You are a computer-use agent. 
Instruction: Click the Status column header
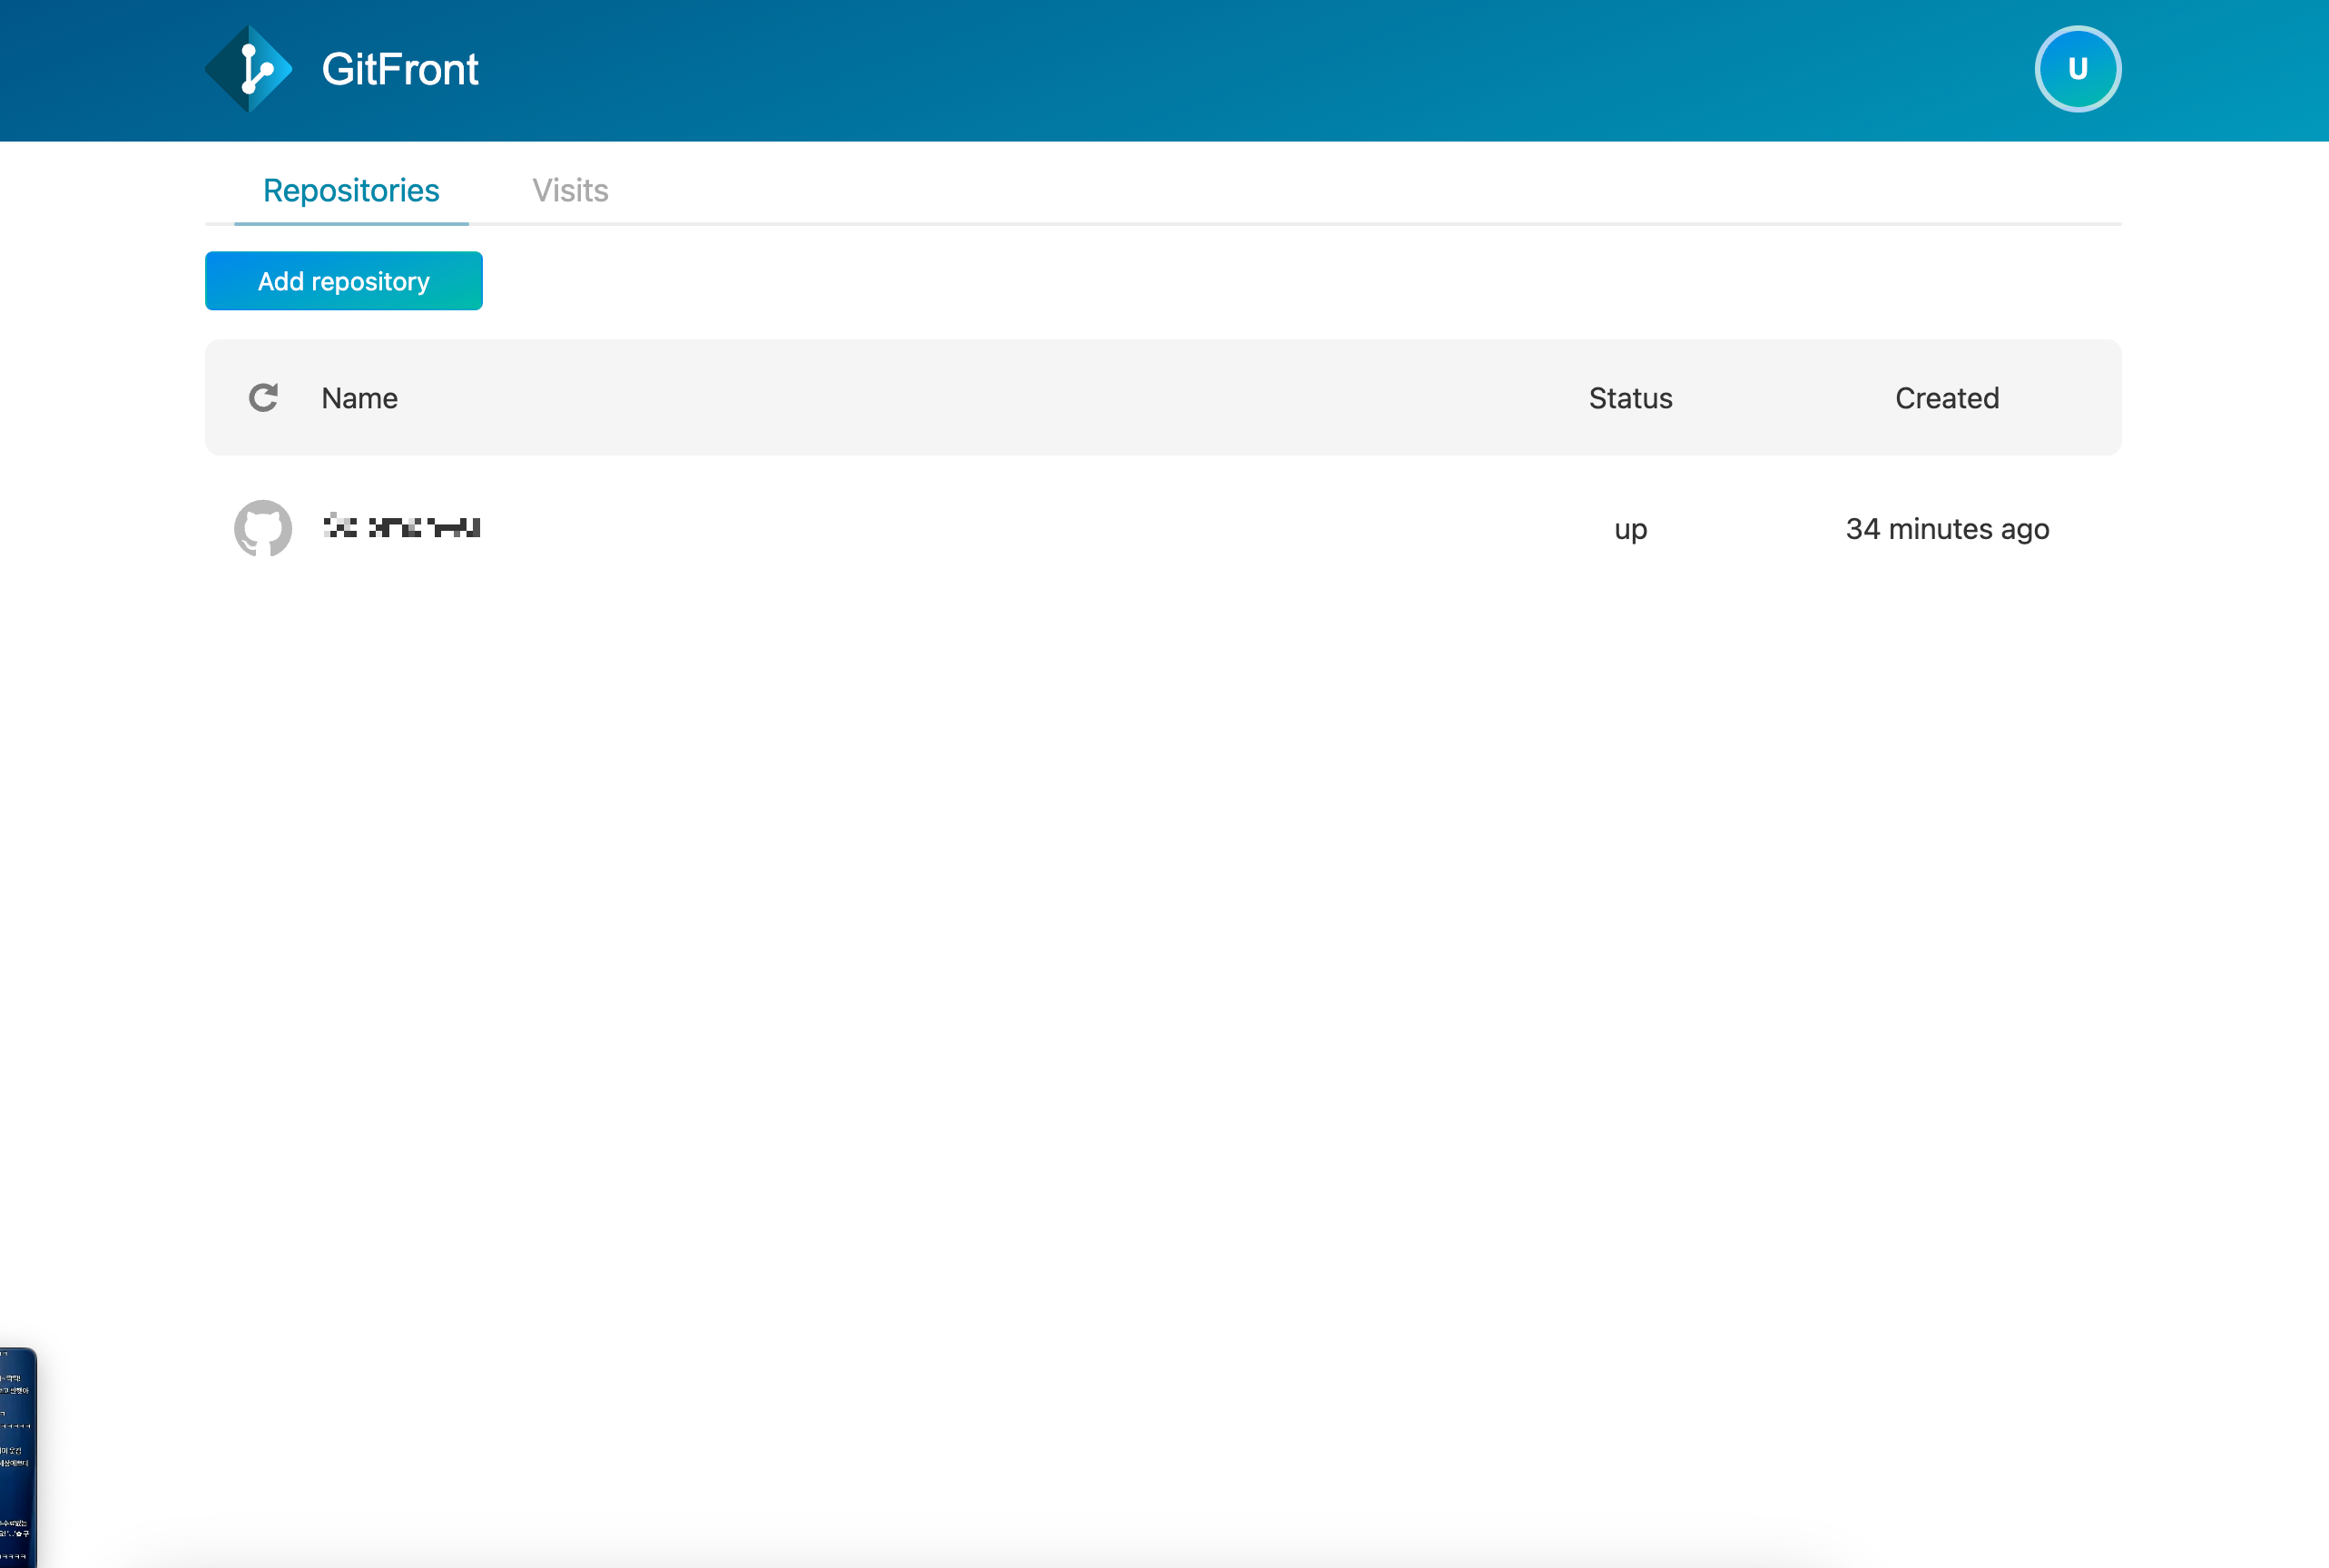(1630, 398)
